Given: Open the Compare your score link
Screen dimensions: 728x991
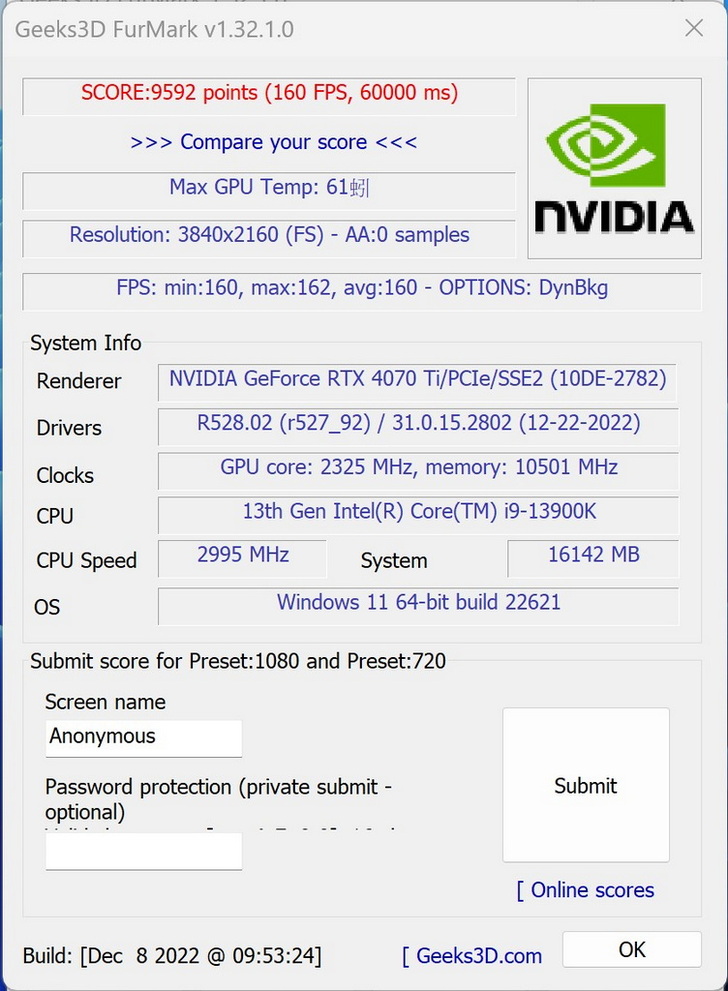Looking at the screenshot, I should pyautogui.click(x=273, y=142).
